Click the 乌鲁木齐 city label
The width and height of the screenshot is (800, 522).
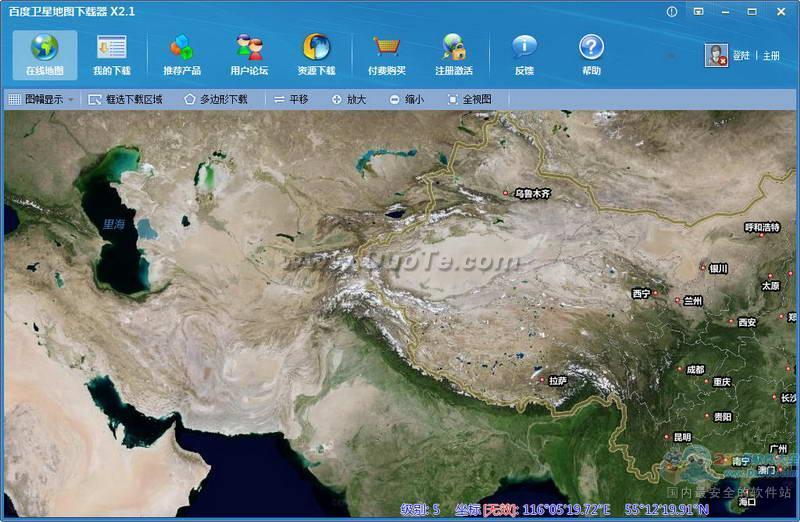532,193
